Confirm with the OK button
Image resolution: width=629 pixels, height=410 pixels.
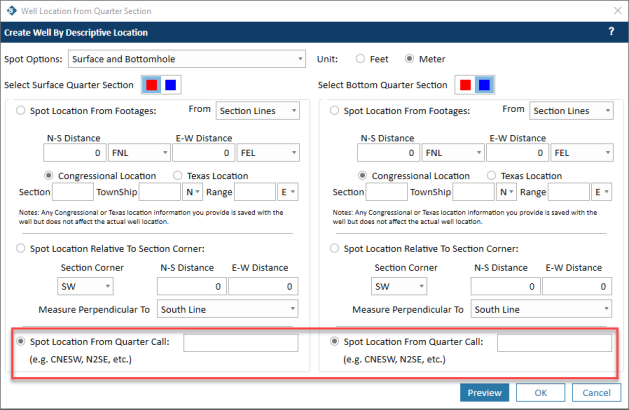(x=540, y=393)
